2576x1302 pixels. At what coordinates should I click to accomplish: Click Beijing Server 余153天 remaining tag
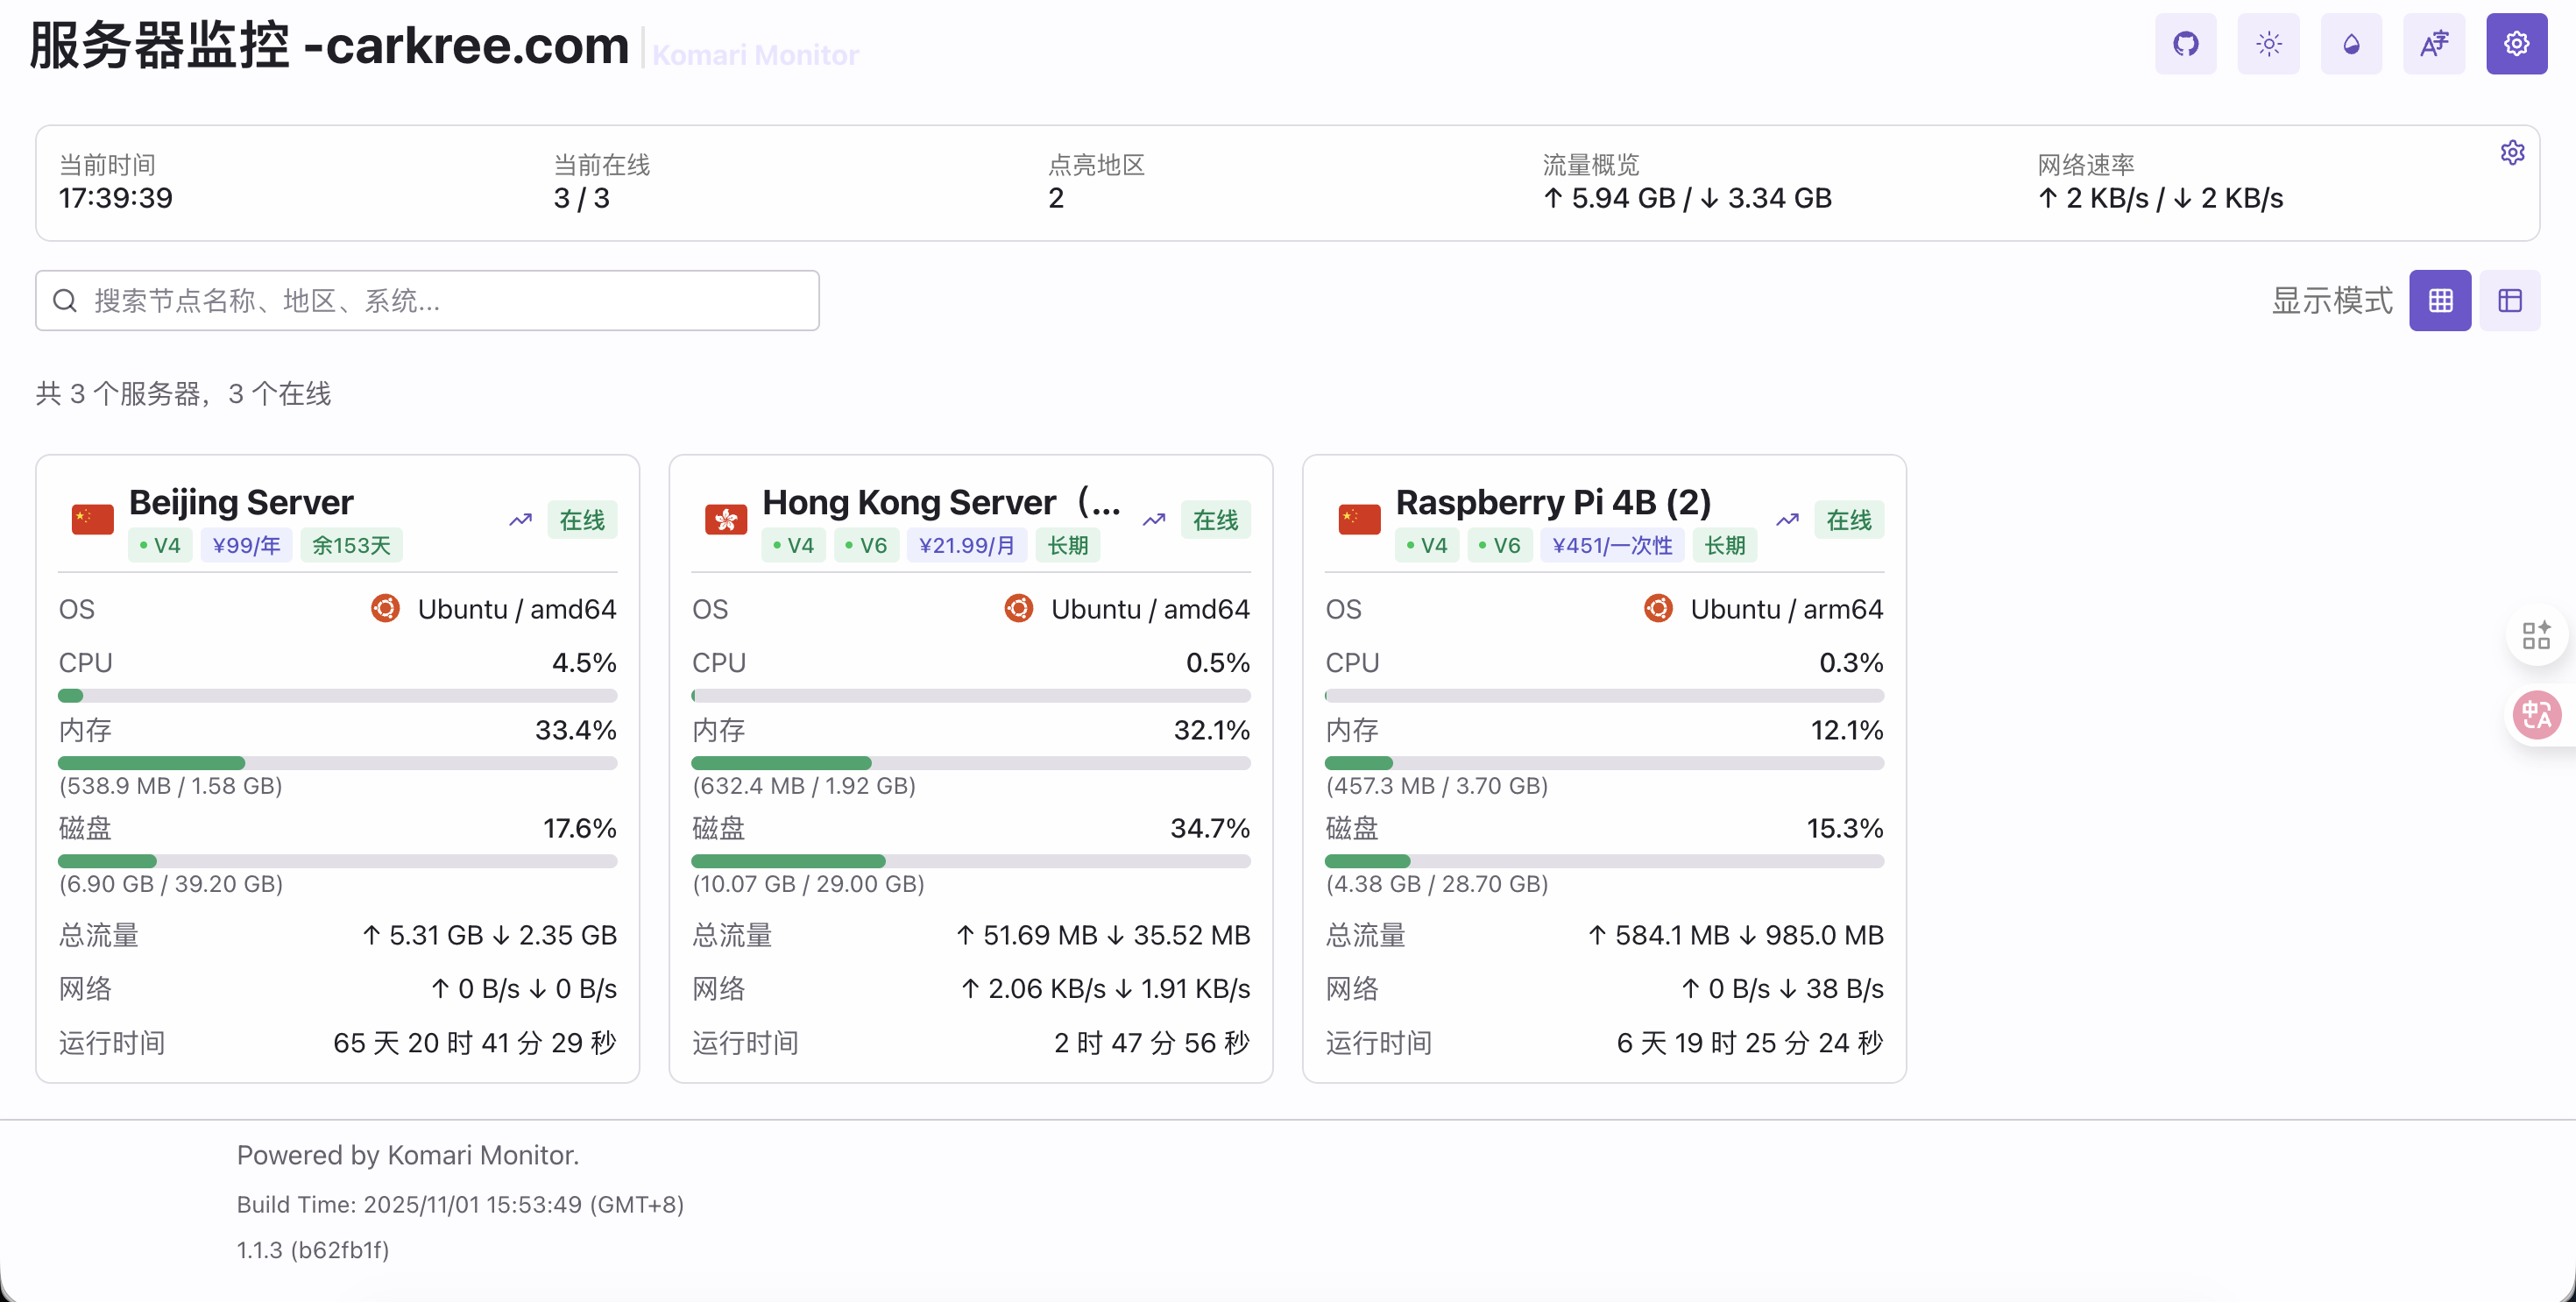[x=351, y=546]
